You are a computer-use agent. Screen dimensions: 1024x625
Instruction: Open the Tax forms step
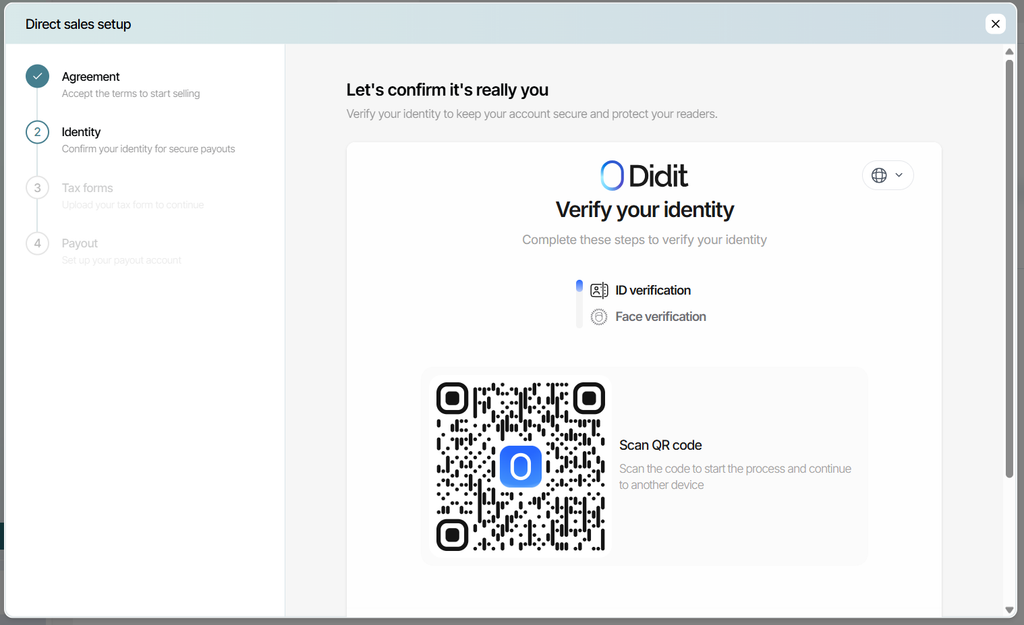pyautogui.click(x=88, y=188)
